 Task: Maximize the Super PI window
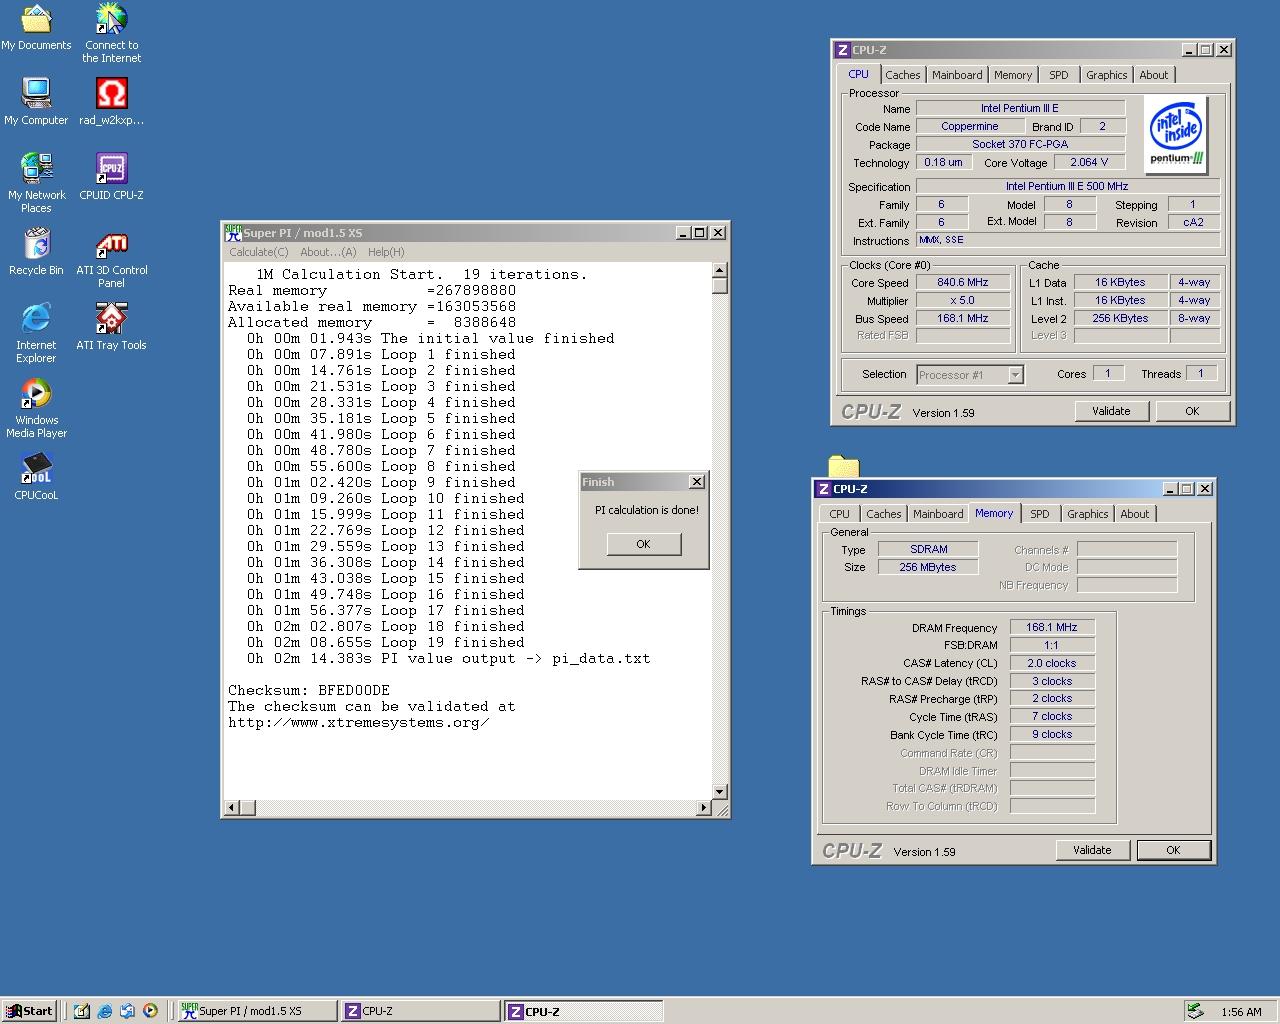699,232
